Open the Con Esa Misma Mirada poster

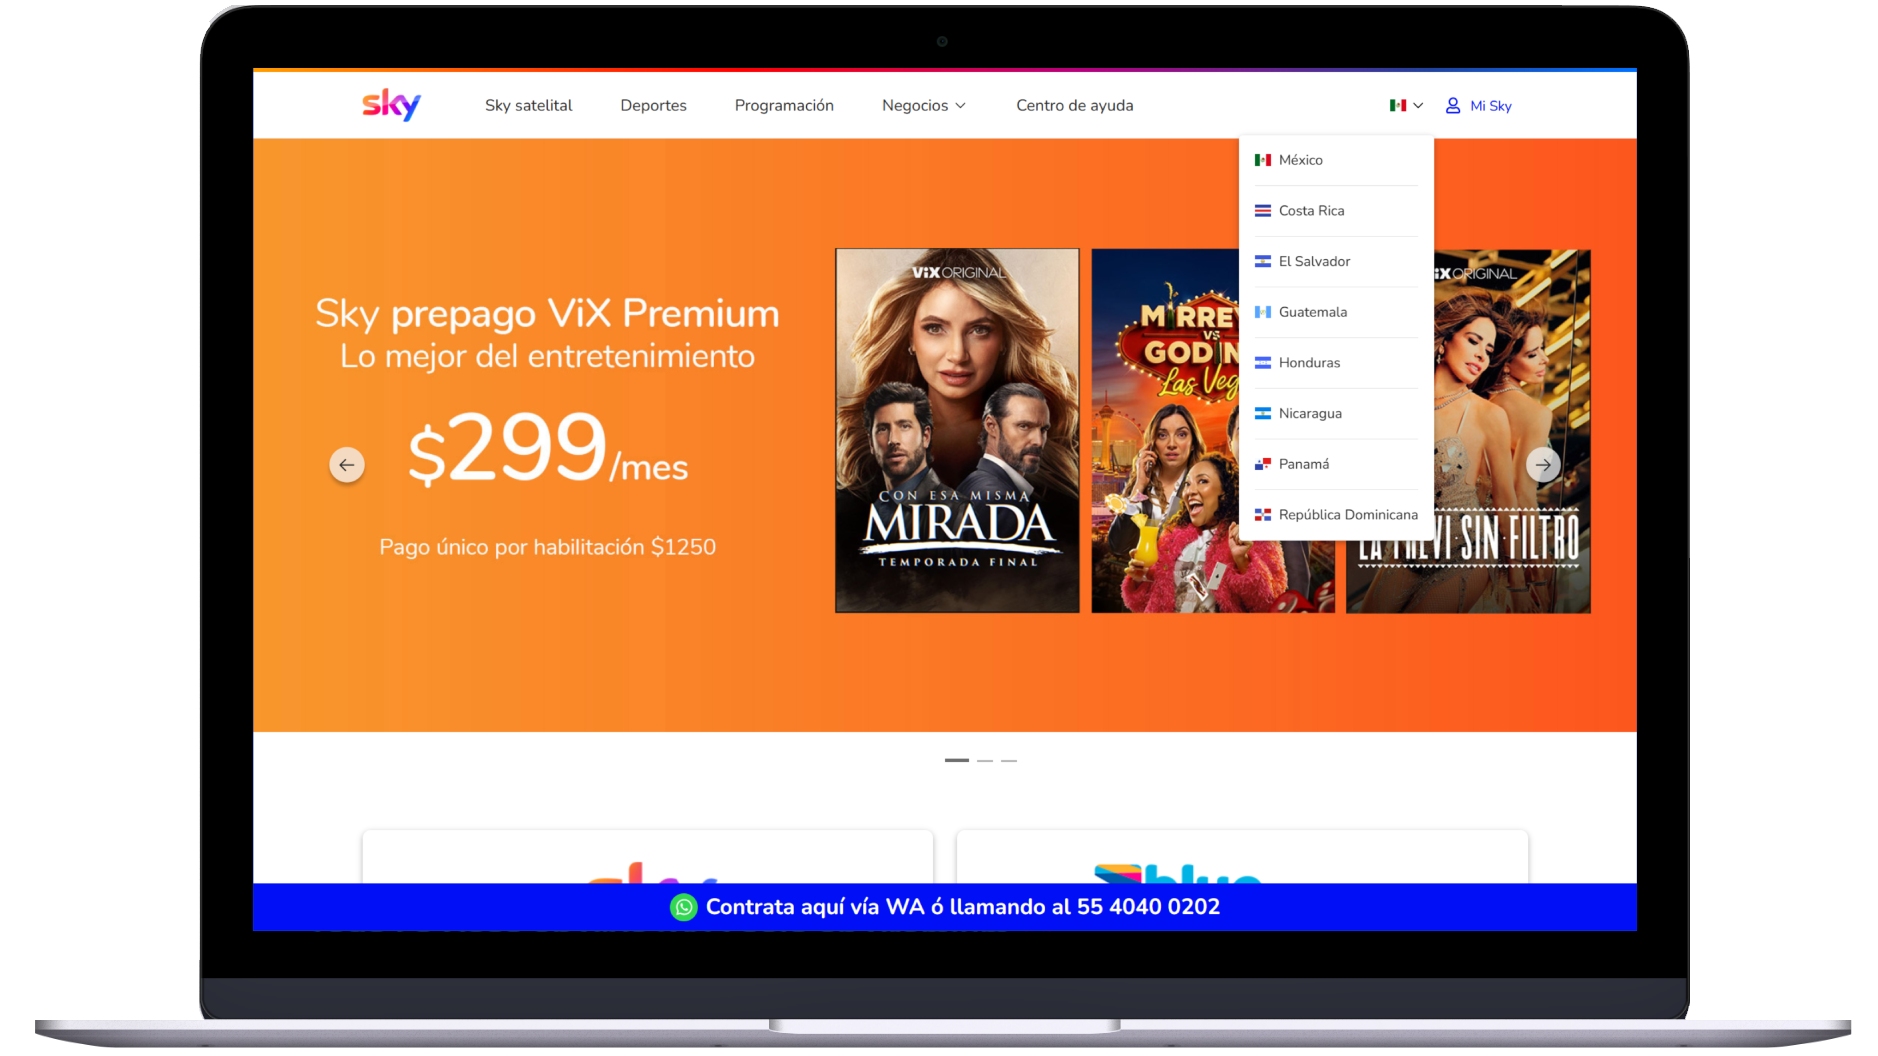pos(957,431)
